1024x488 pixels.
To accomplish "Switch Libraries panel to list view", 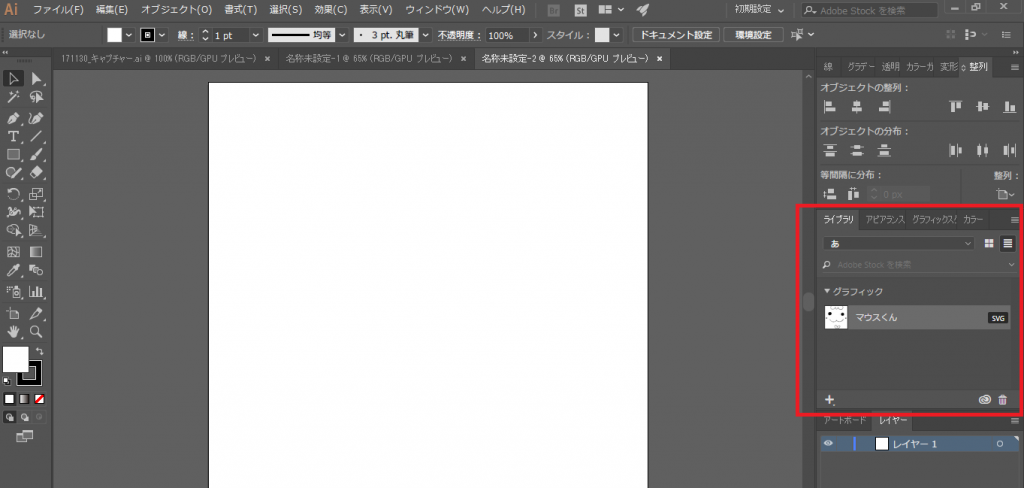I will coord(1007,243).
